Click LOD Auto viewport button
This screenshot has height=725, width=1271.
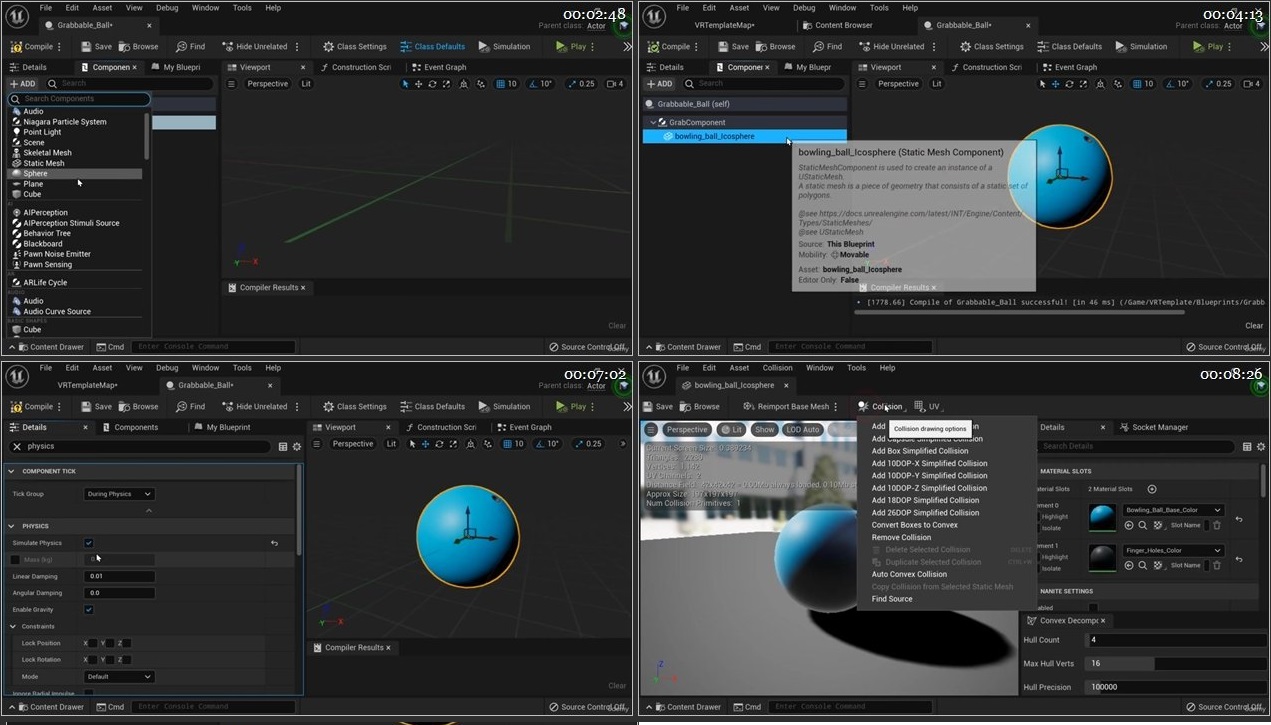tap(803, 429)
